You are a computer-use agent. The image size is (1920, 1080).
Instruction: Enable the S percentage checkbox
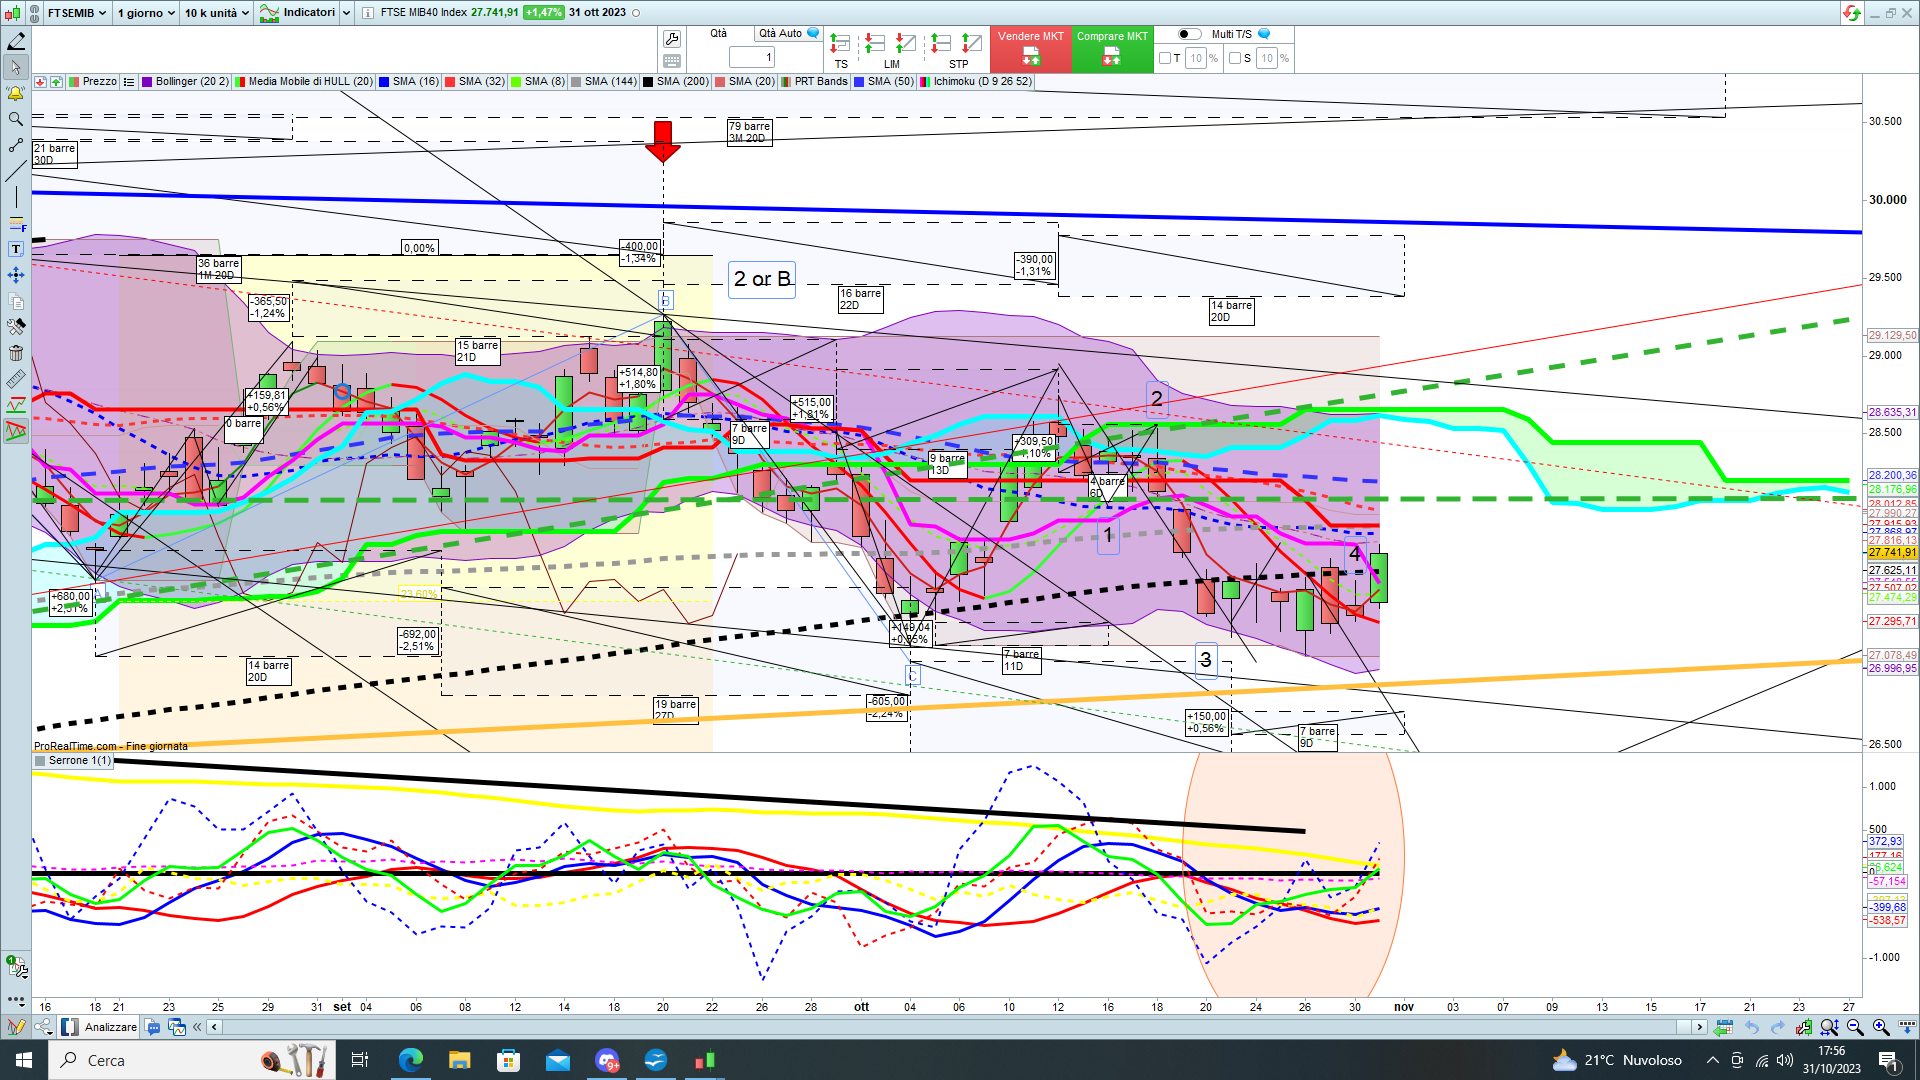(x=1235, y=58)
